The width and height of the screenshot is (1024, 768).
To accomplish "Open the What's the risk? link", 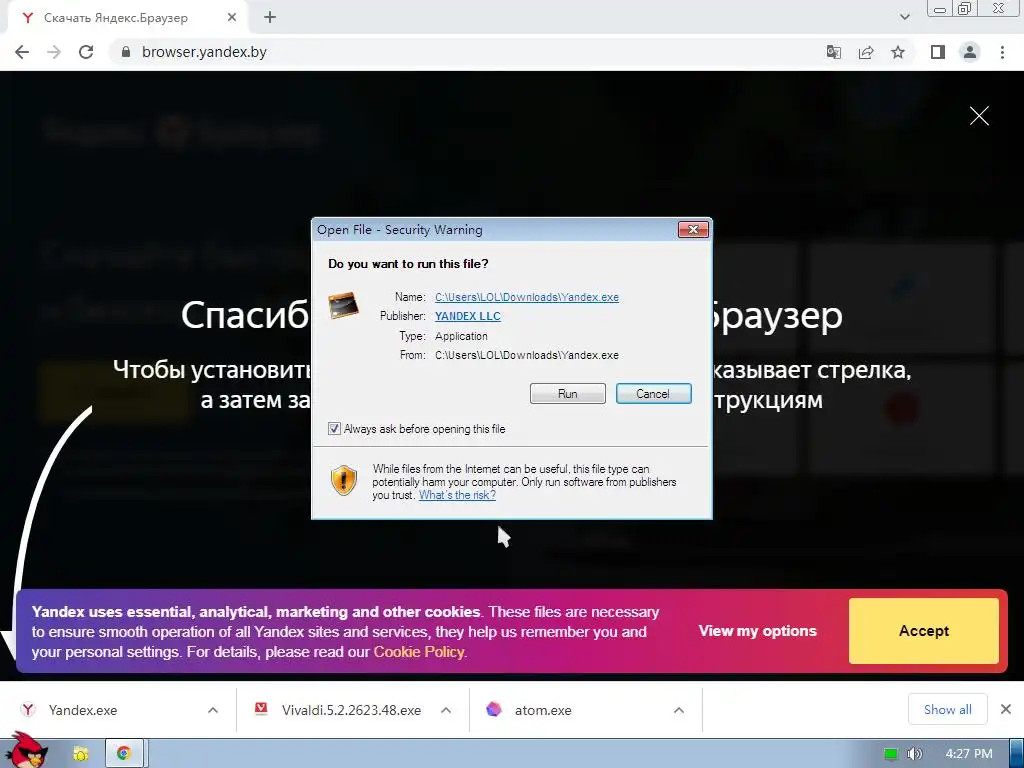I will 457,495.
